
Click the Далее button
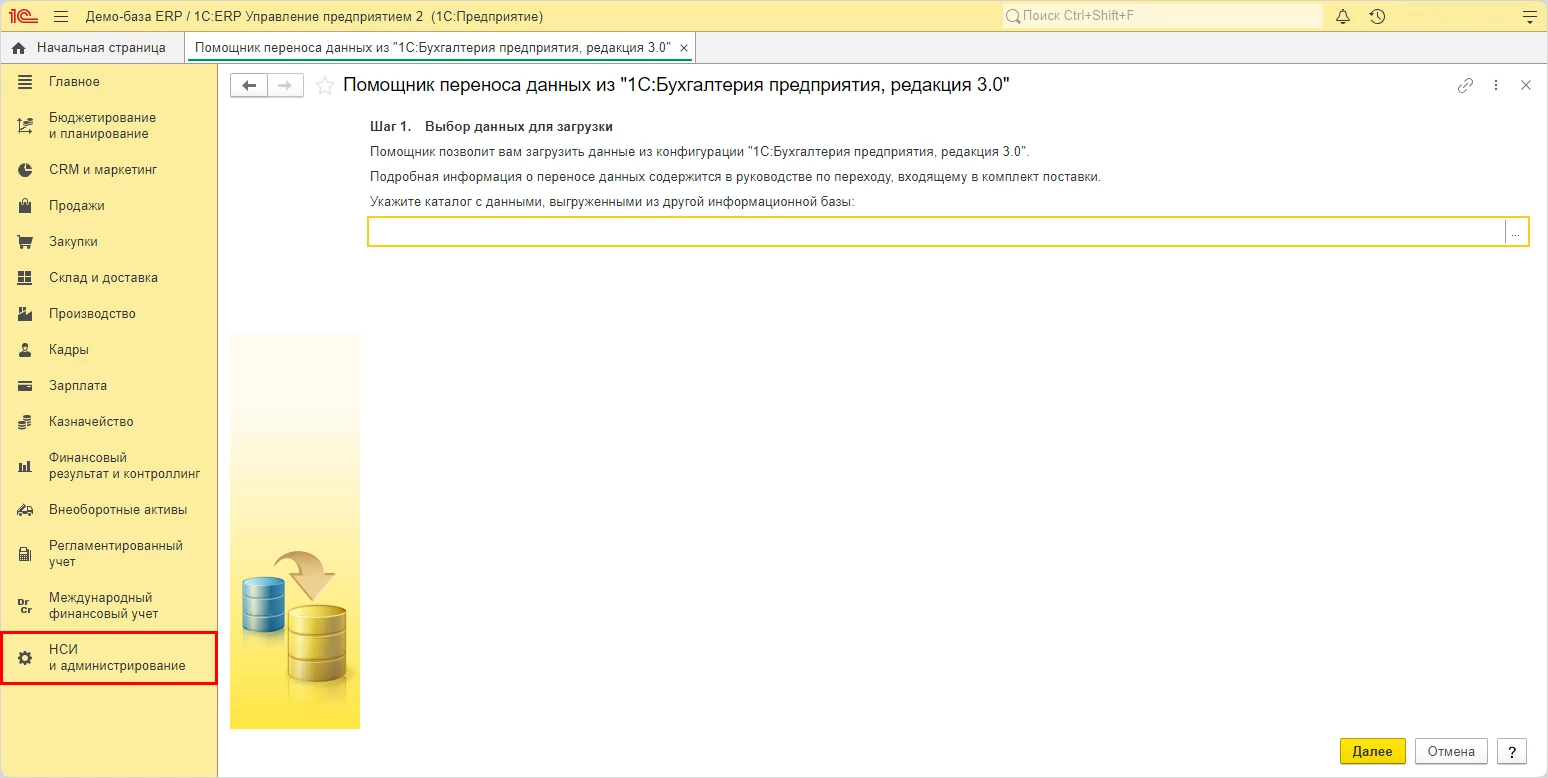tap(1373, 751)
